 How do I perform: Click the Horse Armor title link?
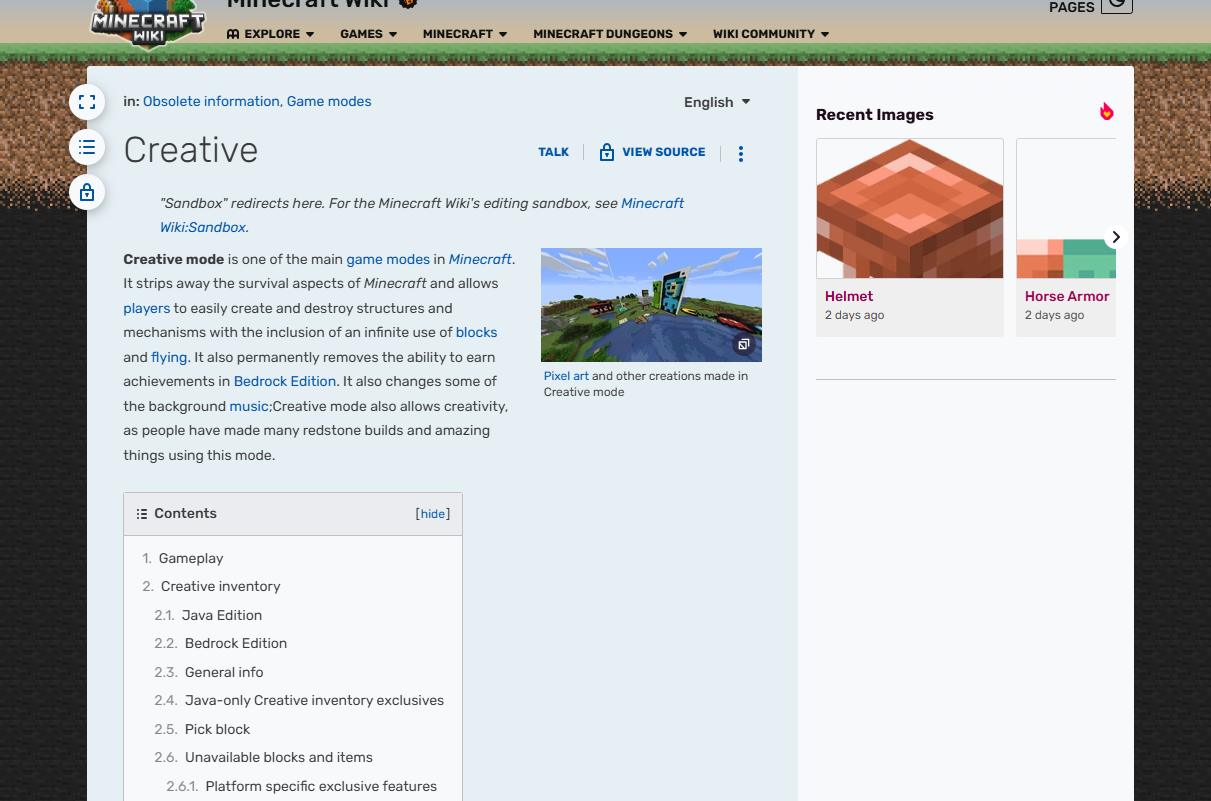tap(1067, 296)
